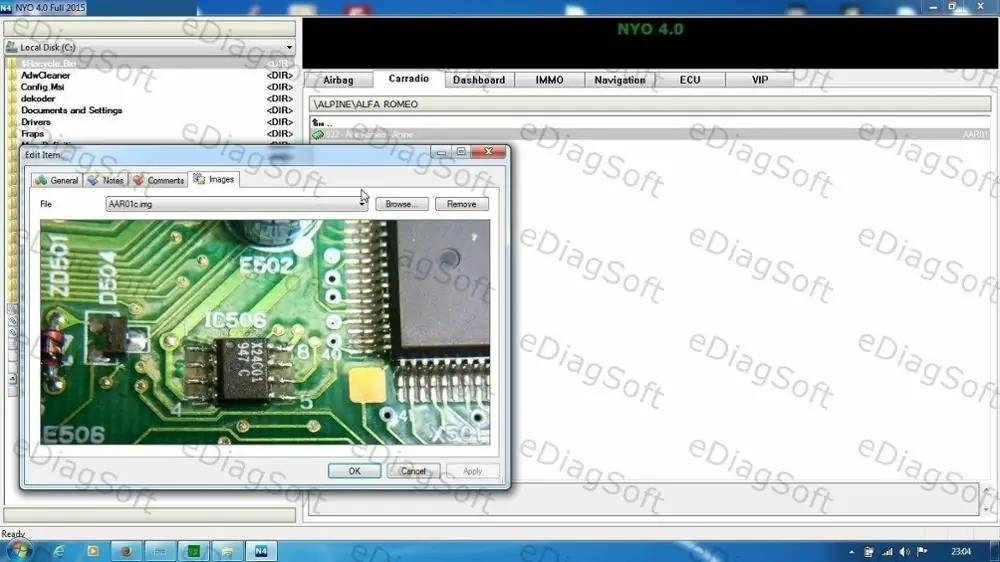Click the N4 NYO taskbar button
Viewport: 1000px width, 562px height.
click(261, 551)
